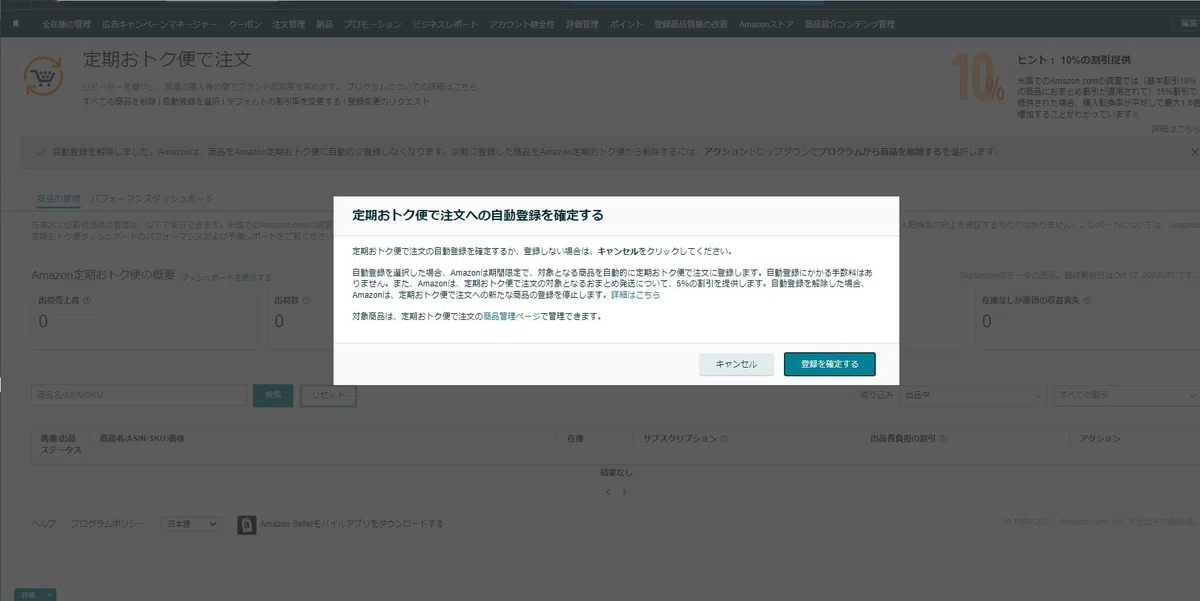Click the 商品名/ASIN/SKU search field
1200x601 pixels.
click(x=139, y=395)
